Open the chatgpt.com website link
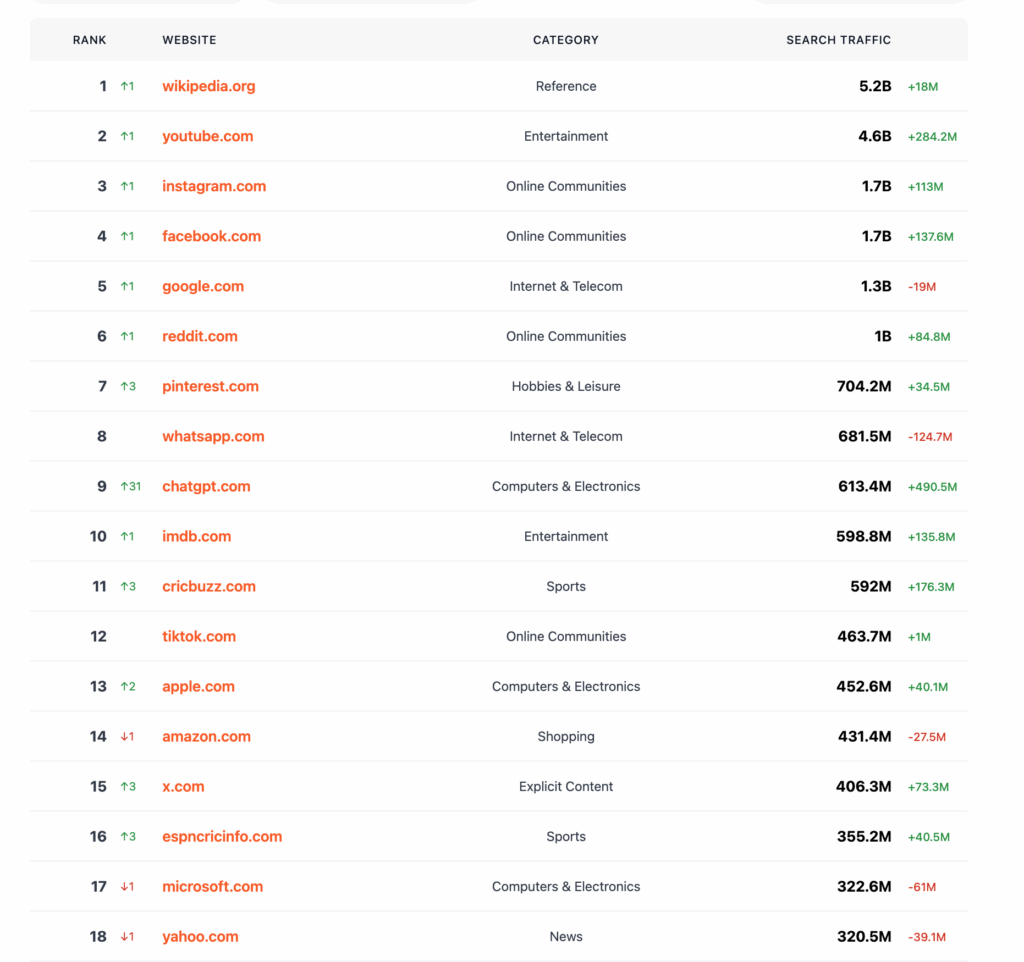Viewport: 1024px width, 962px height. 206,486
